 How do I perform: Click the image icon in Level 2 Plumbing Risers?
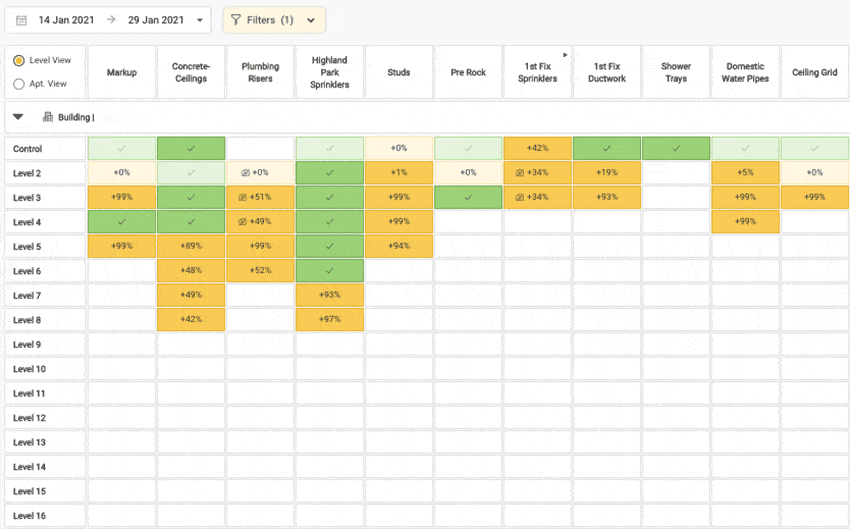[245, 173]
